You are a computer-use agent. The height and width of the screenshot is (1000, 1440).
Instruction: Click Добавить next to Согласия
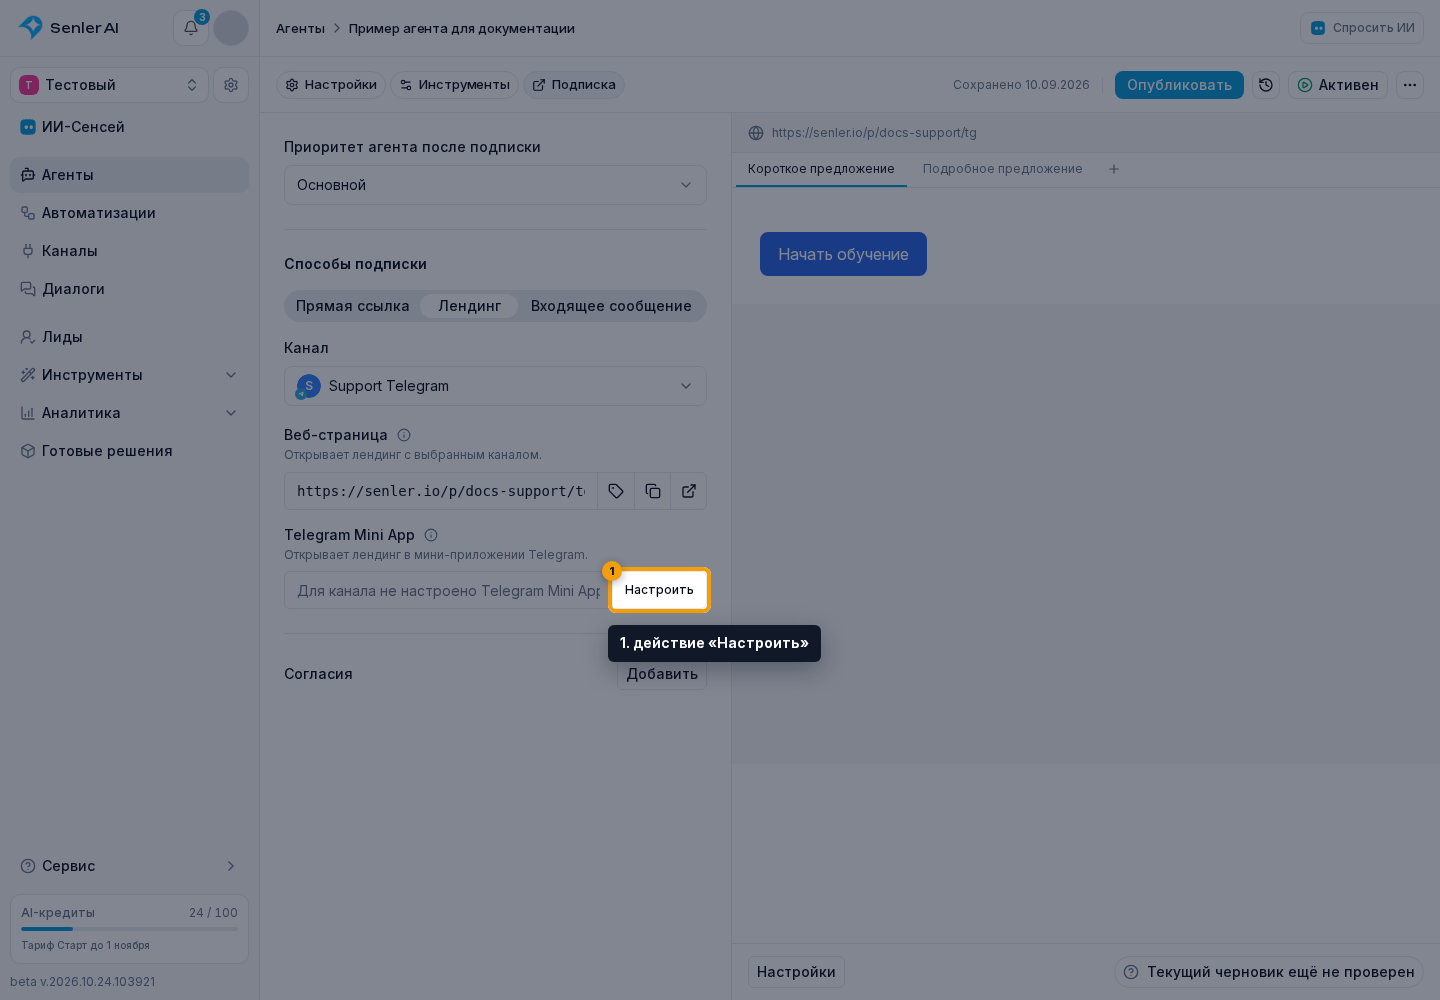(662, 674)
